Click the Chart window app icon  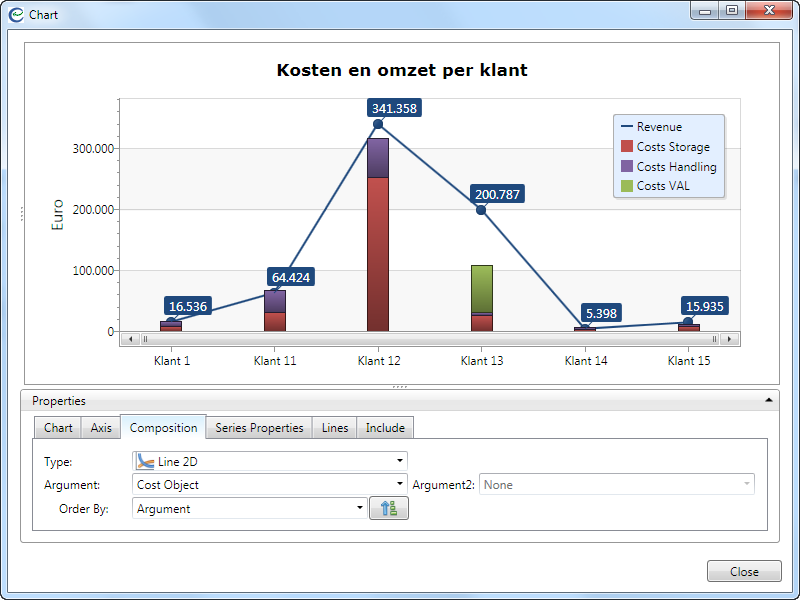point(16,15)
